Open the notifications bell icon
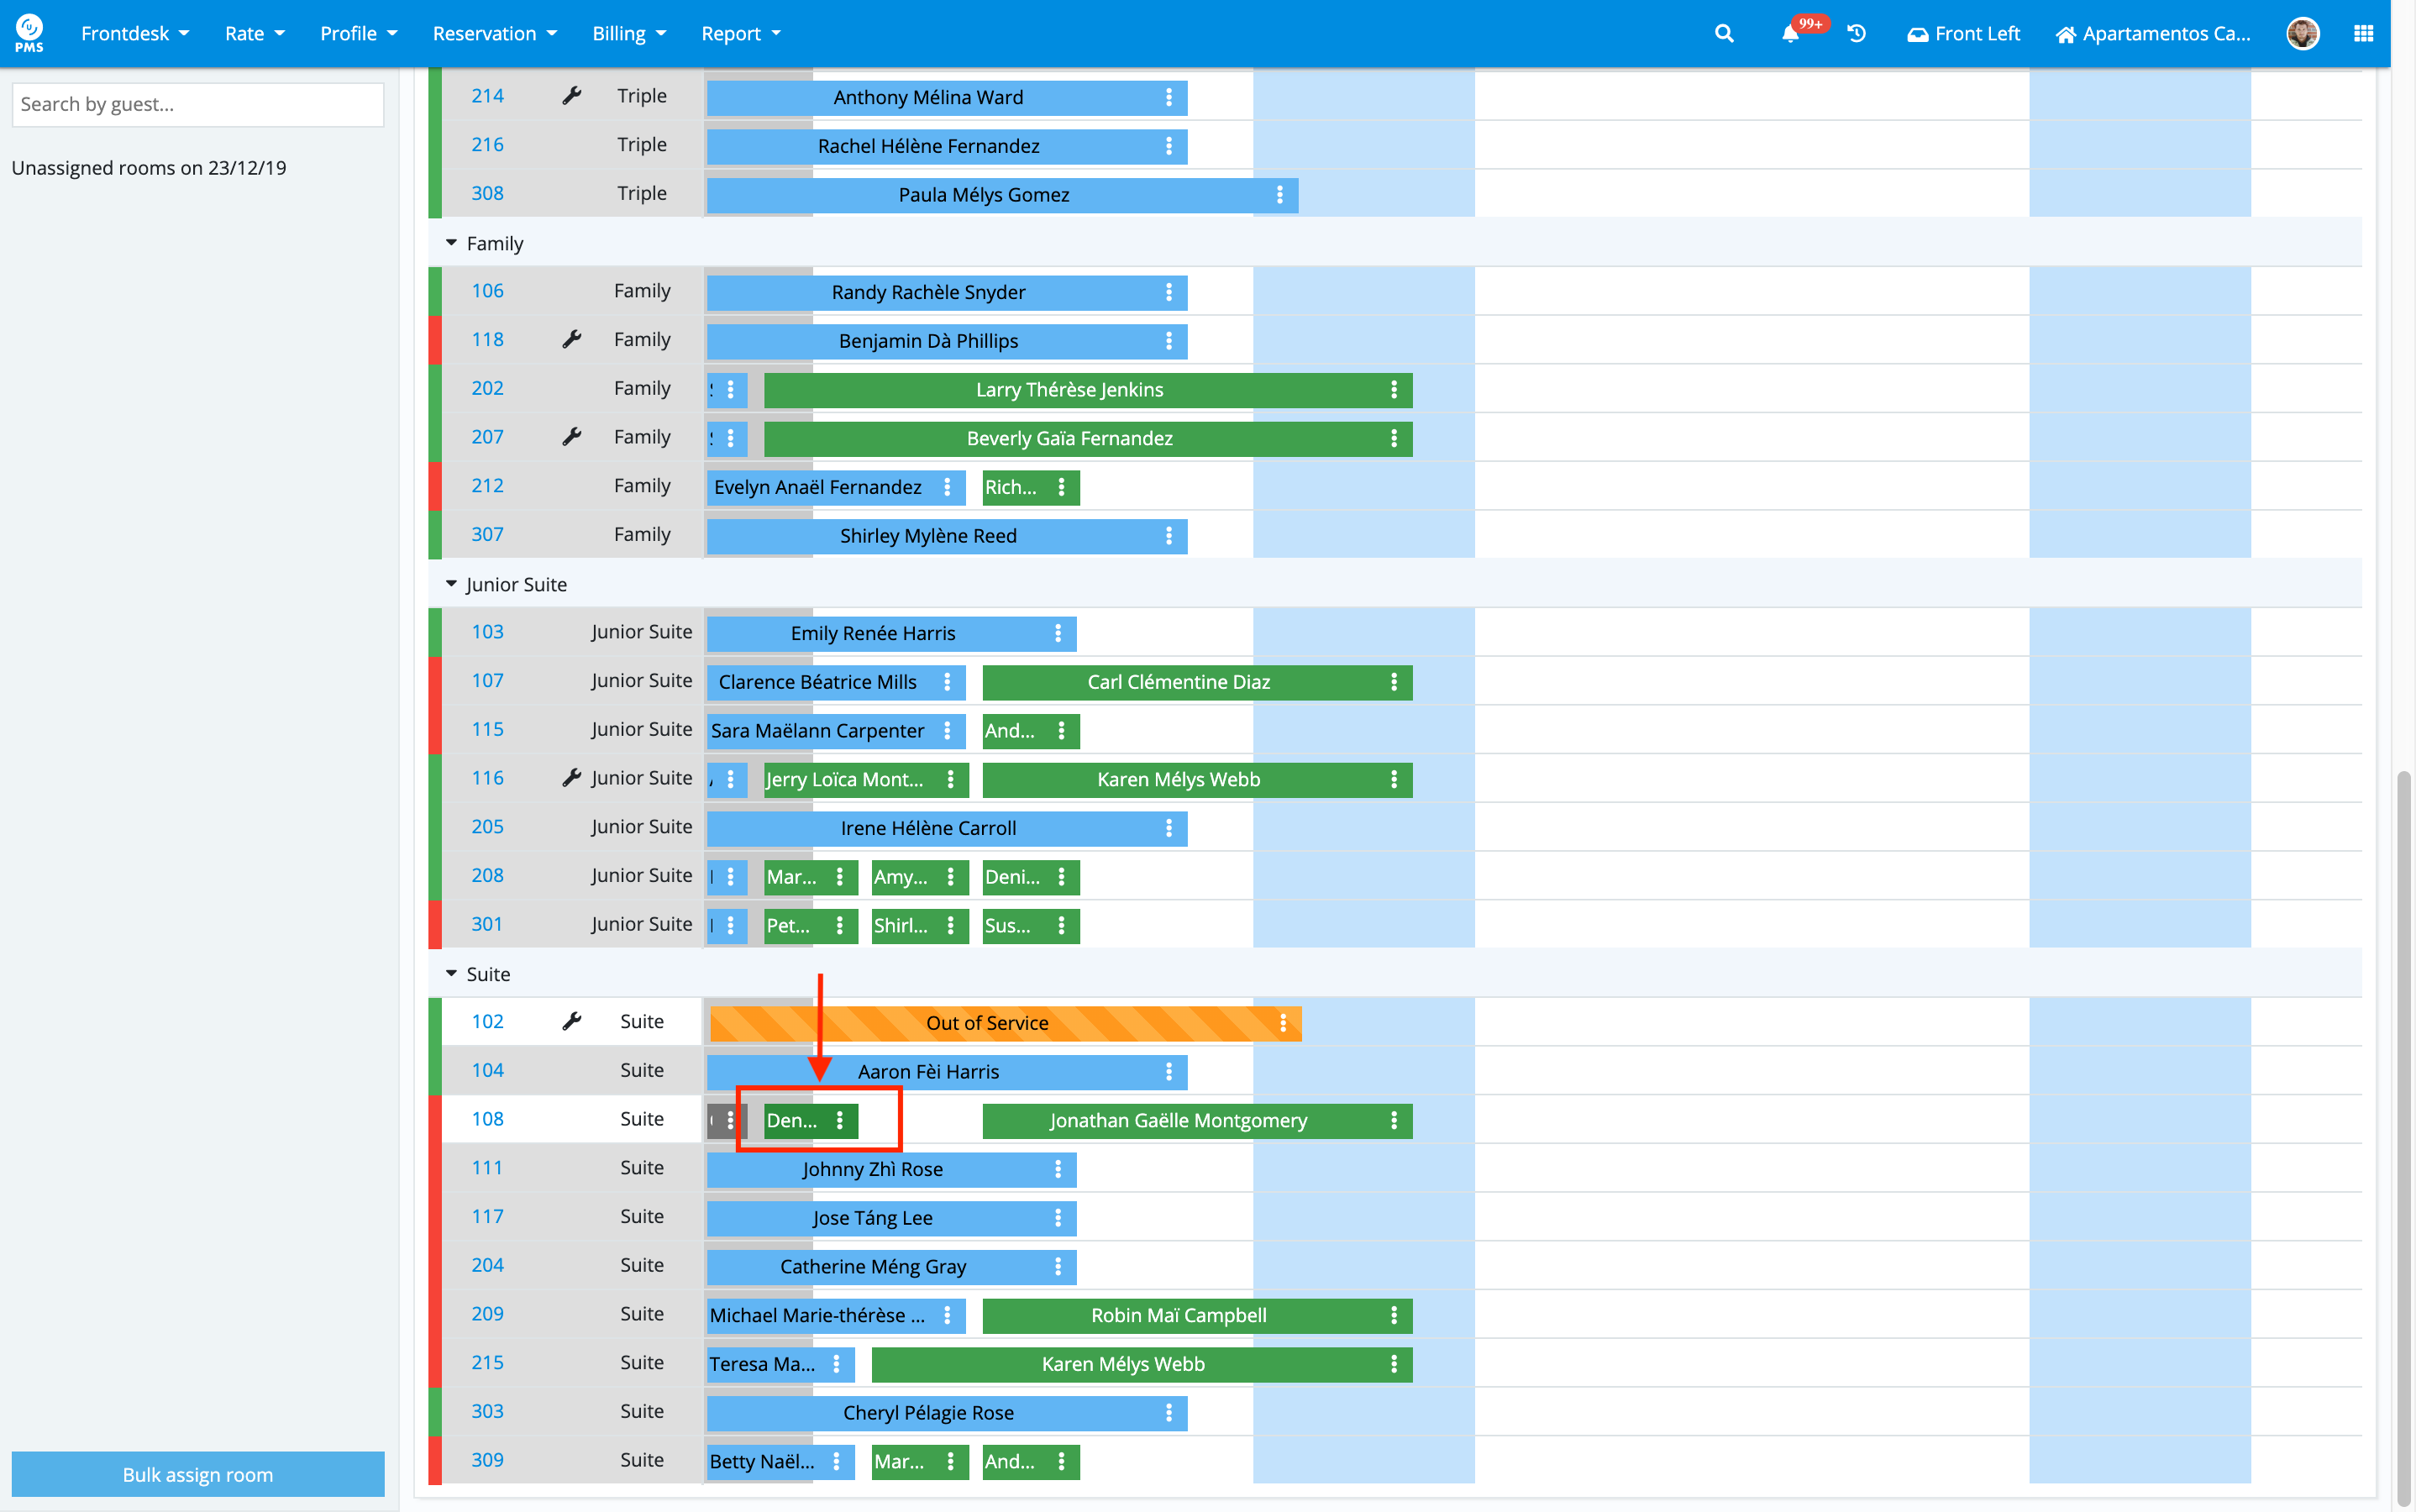The width and height of the screenshot is (2416, 1512). point(1790,33)
